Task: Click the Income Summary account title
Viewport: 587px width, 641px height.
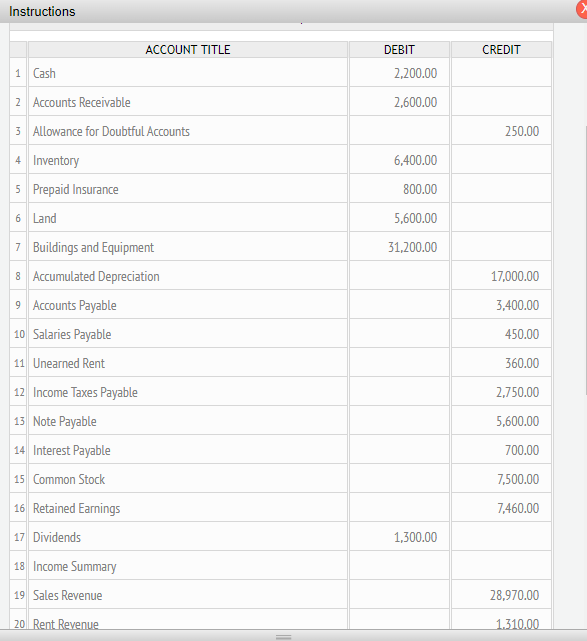Action: [74, 567]
